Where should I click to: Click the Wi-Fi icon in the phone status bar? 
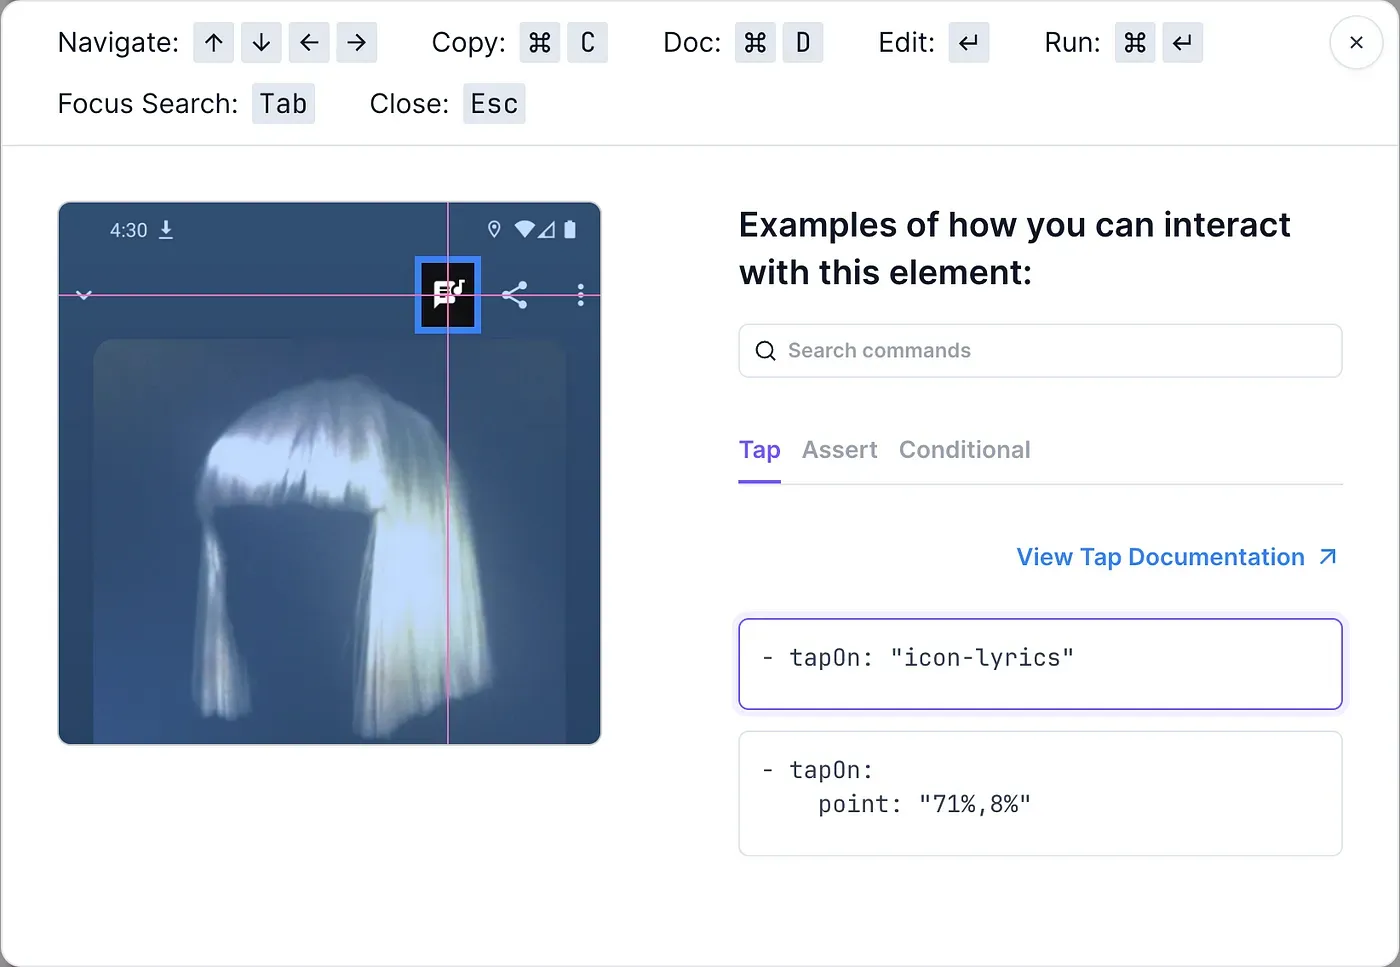(524, 229)
